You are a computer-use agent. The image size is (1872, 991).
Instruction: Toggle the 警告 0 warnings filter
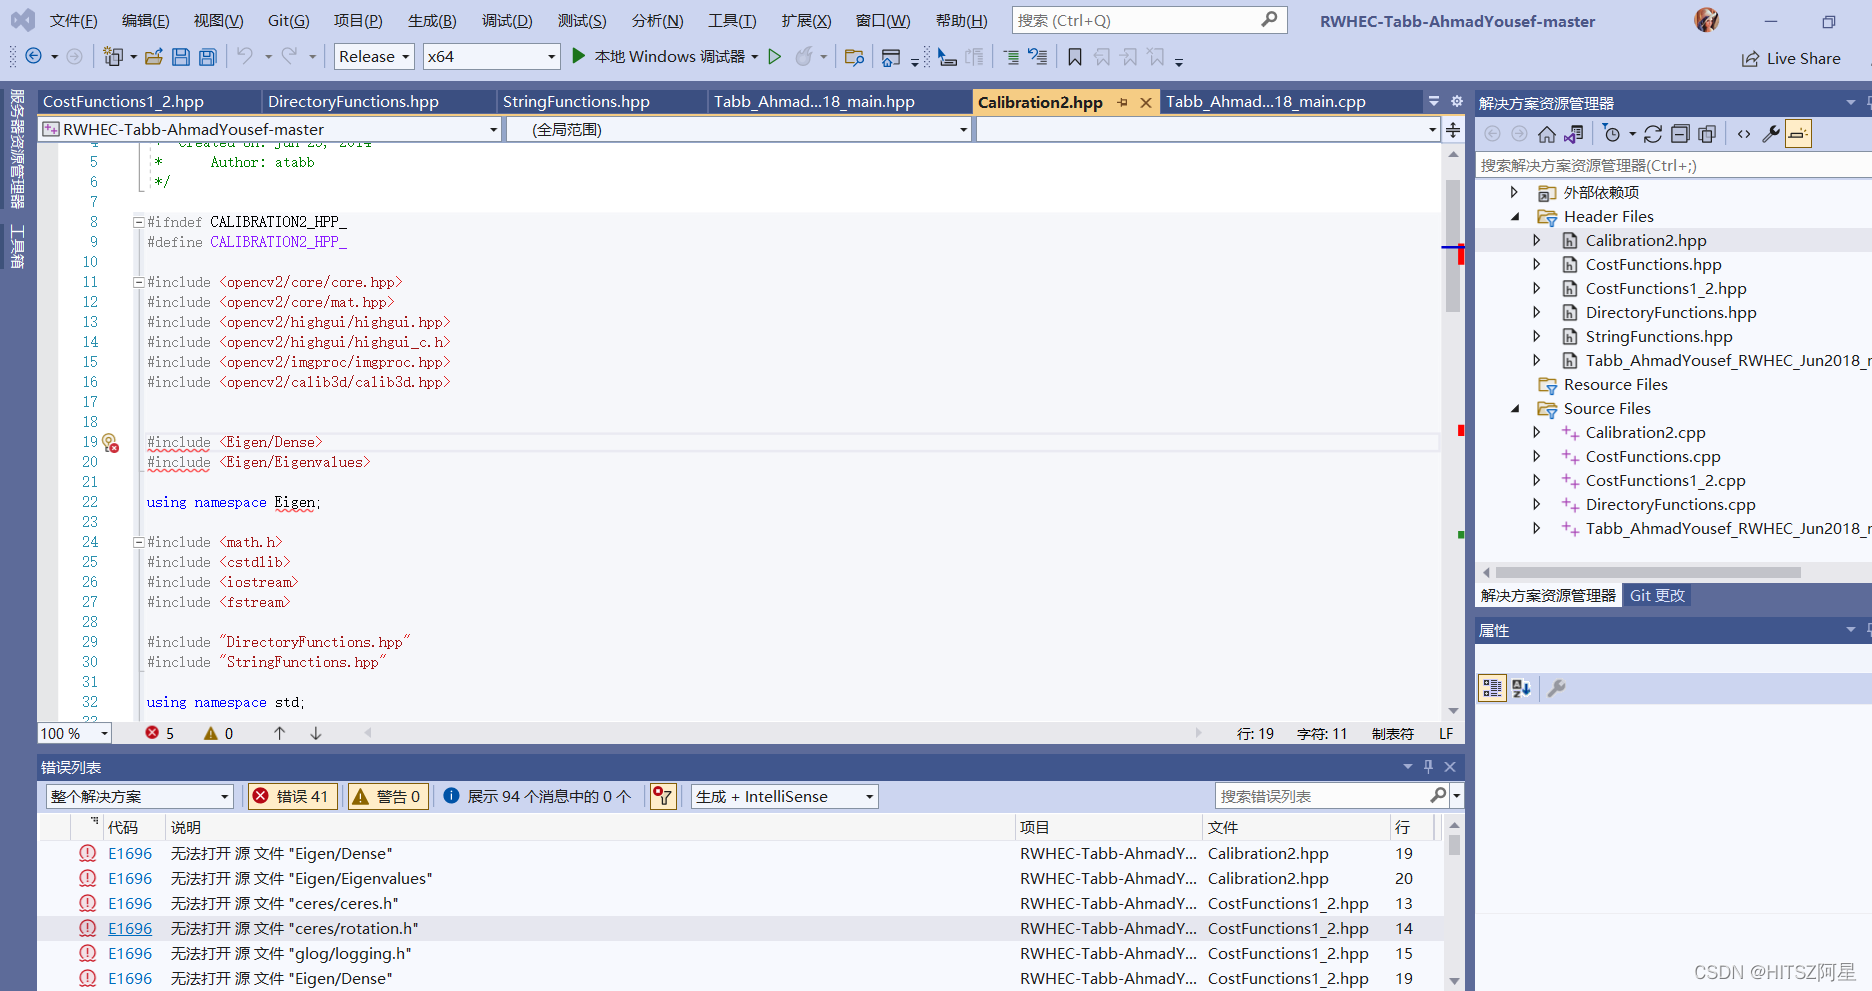(x=388, y=796)
